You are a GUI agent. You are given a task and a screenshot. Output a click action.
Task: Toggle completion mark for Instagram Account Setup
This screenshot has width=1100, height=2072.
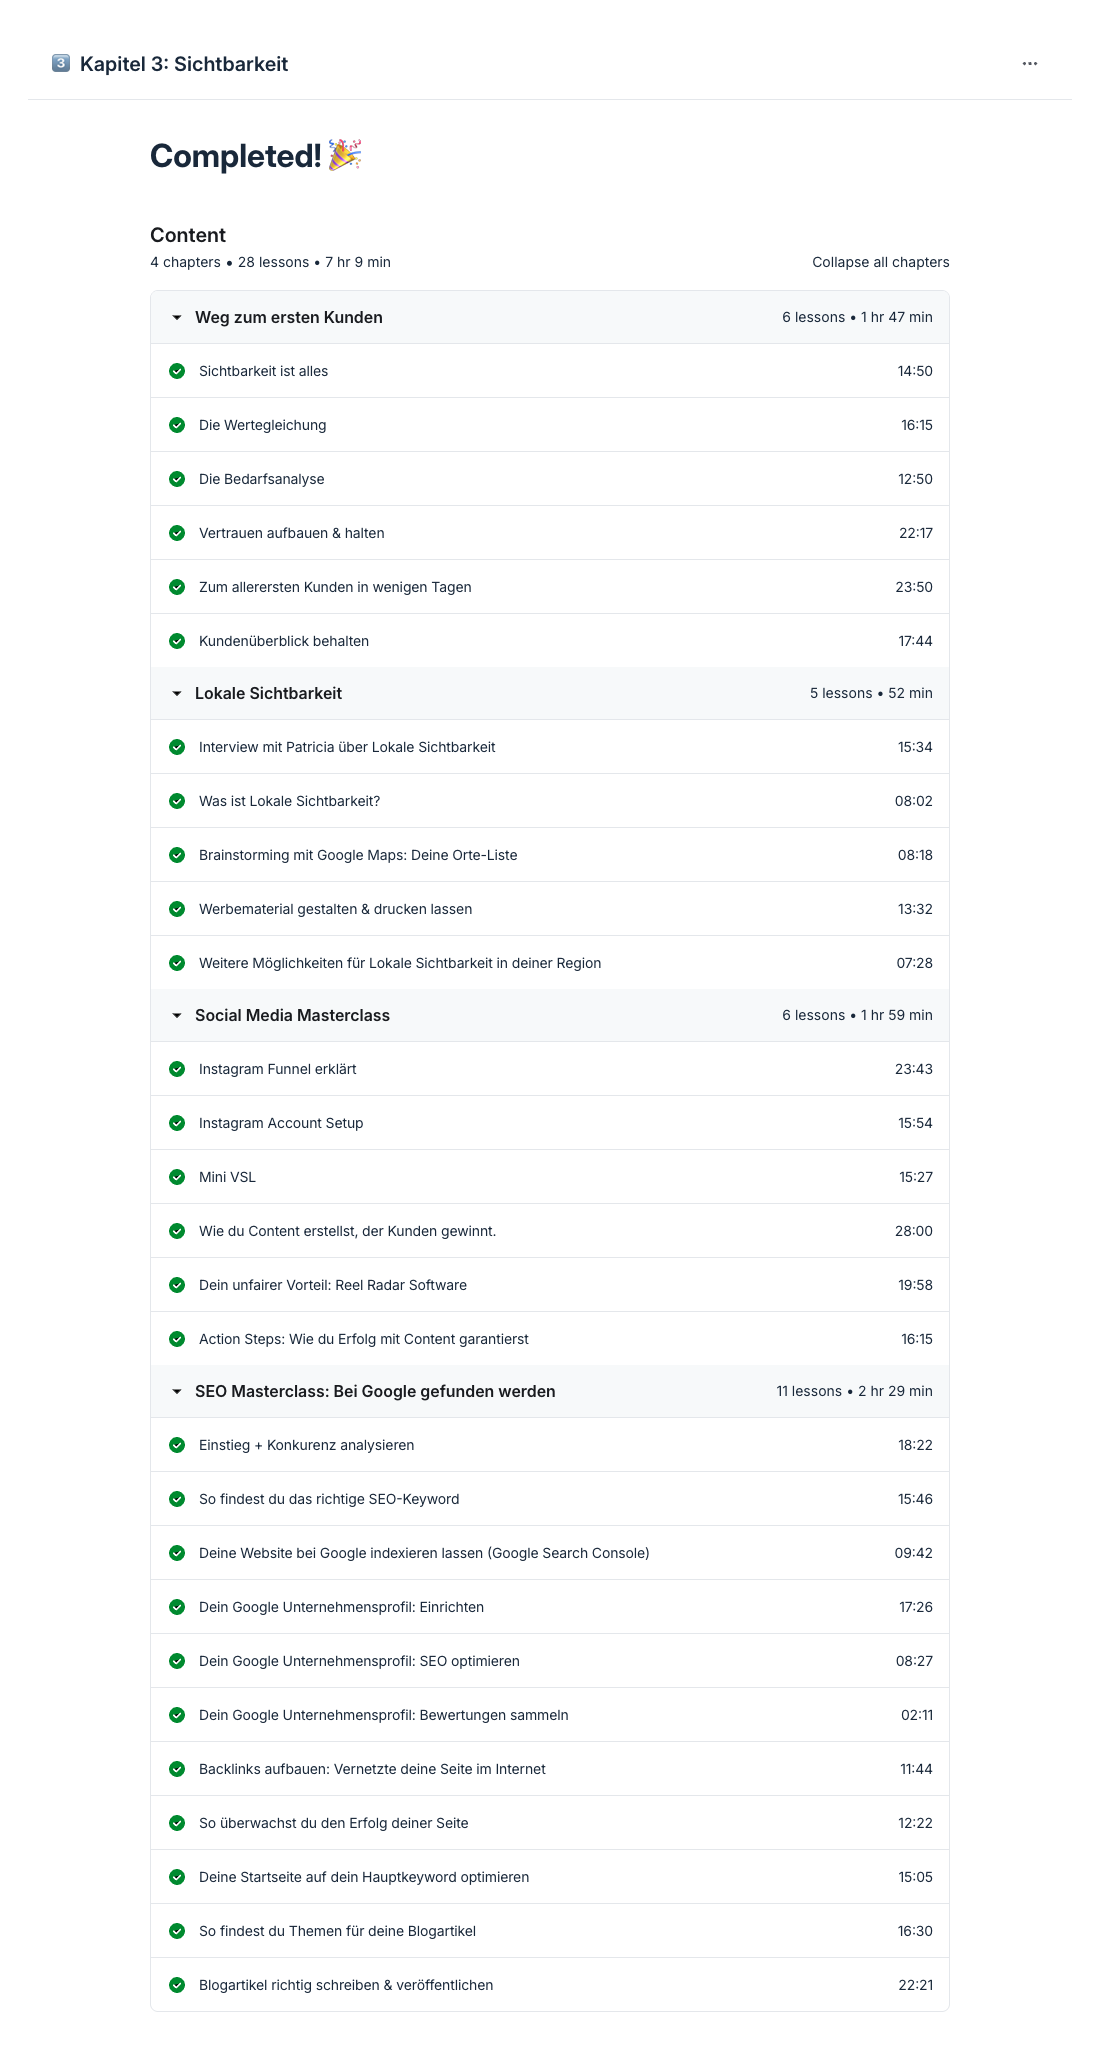point(177,1123)
